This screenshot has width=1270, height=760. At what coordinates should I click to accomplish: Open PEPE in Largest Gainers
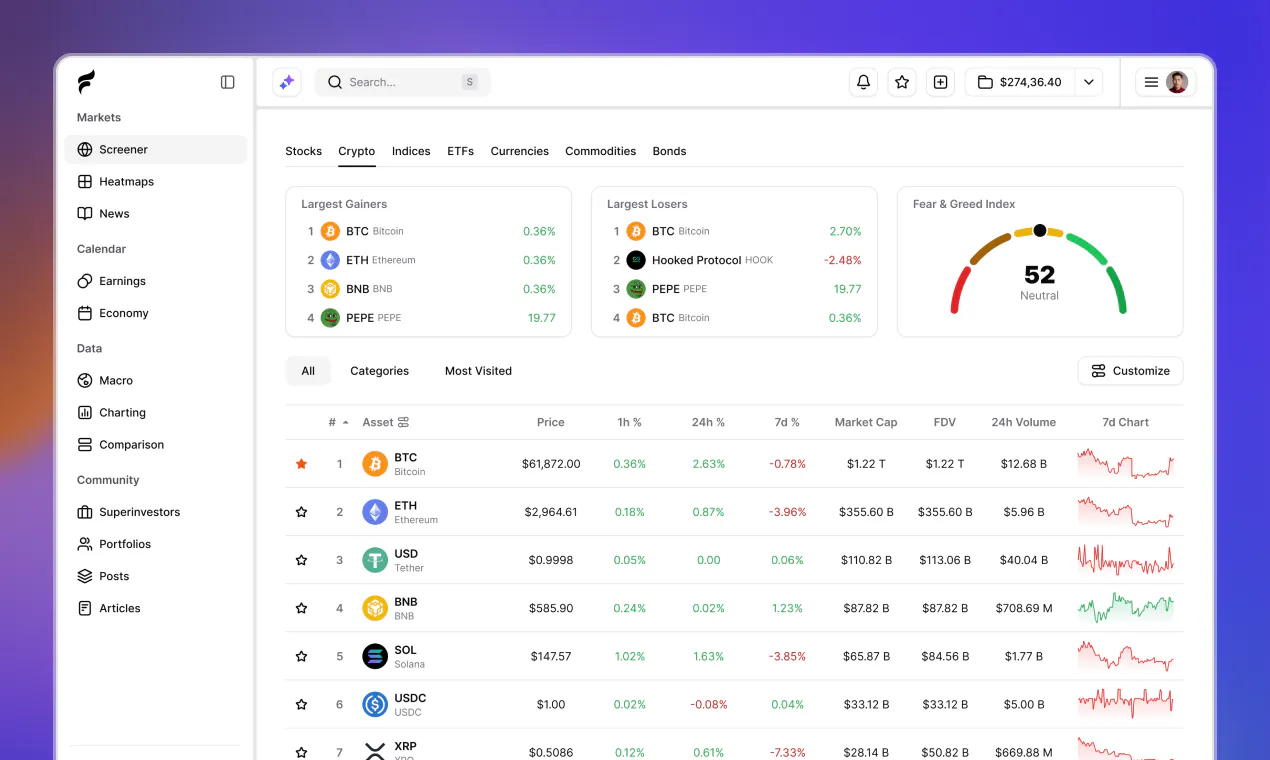click(x=430, y=318)
